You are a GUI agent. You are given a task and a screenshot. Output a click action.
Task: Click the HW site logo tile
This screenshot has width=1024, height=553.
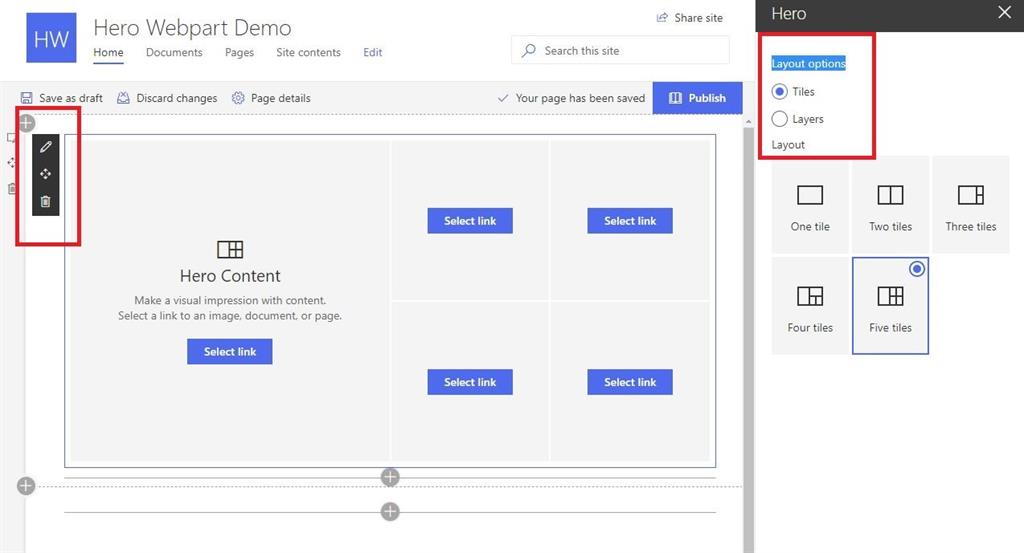click(x=51, y=38)
